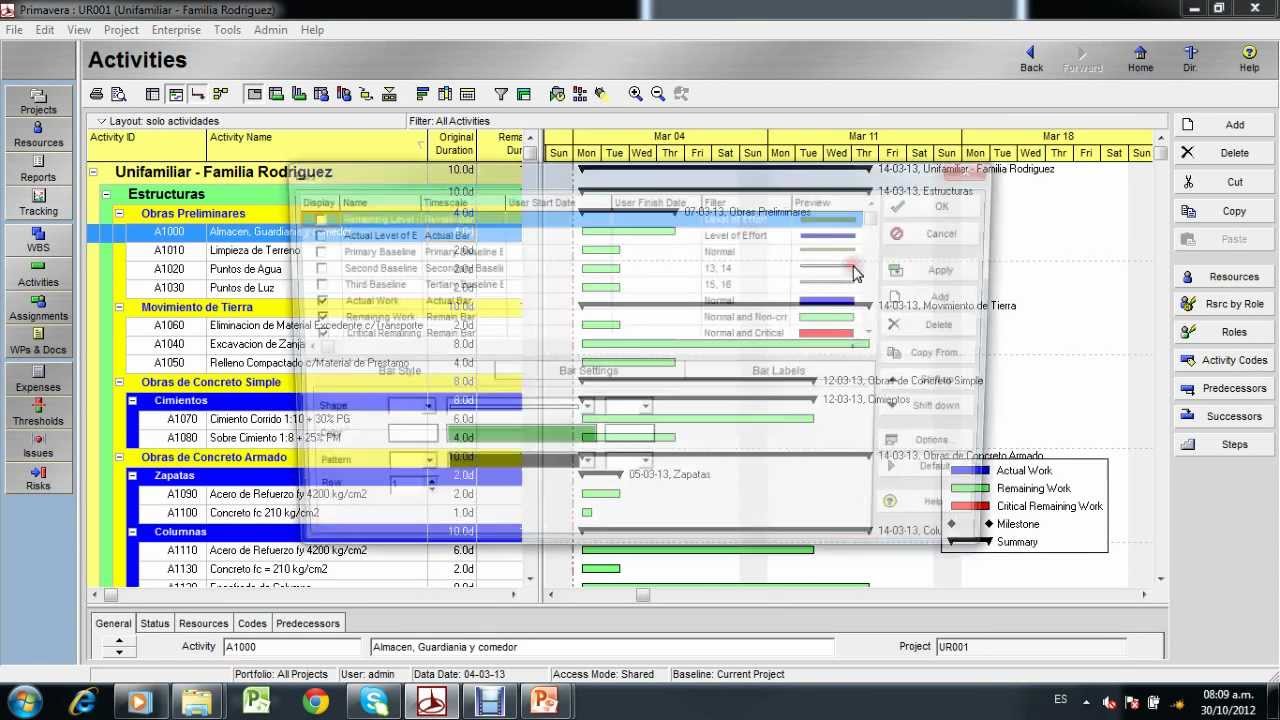The height and width of the screenshot is (720, 1280).
Task: Toggle the Gantt Chart view icon
Action: point(176,94)
